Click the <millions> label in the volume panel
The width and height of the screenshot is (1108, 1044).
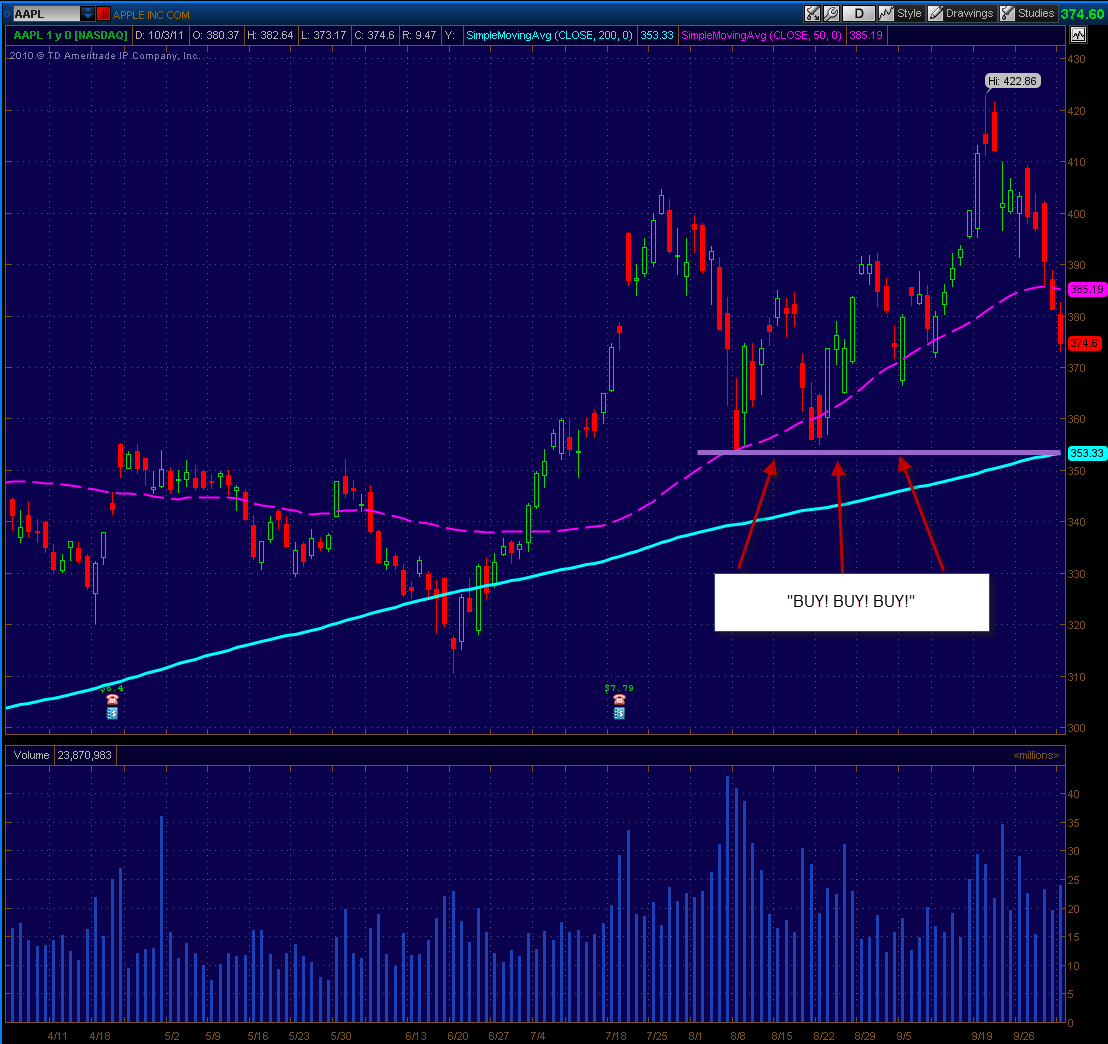click(x=1036, y=756)
